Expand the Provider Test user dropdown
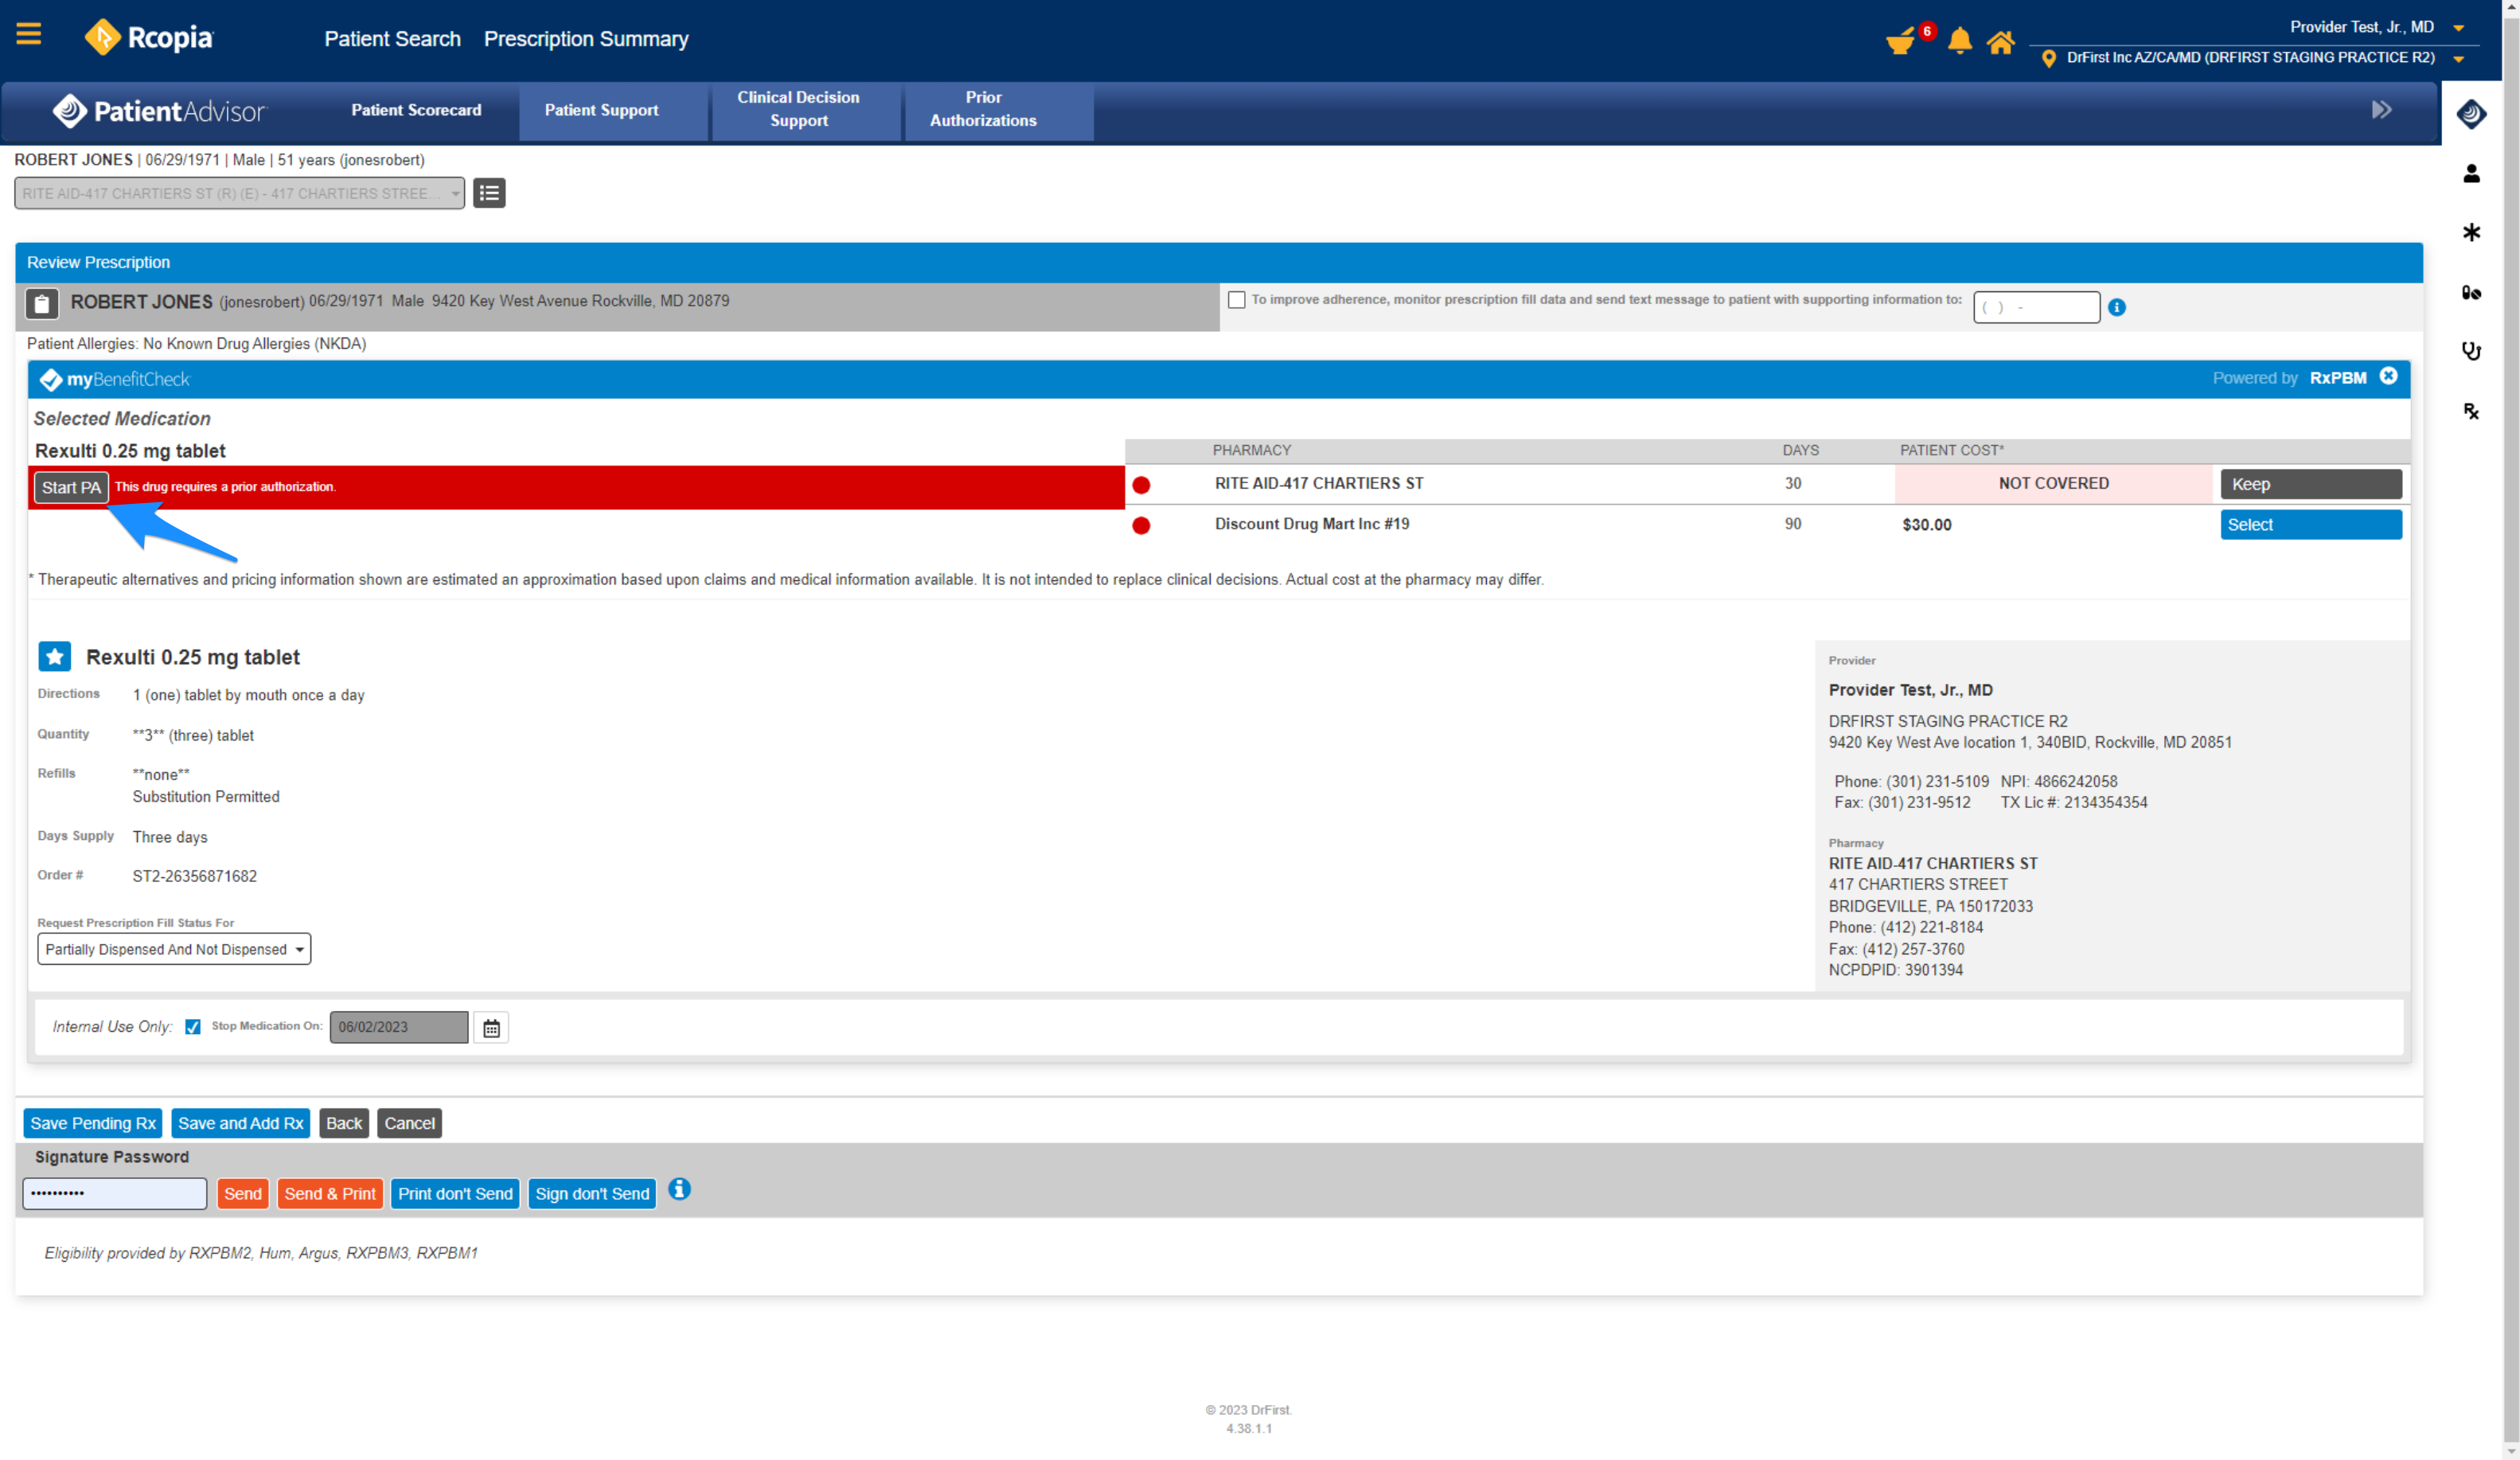Viewport: 2520px width, 1460px height. pos(2459,28)
